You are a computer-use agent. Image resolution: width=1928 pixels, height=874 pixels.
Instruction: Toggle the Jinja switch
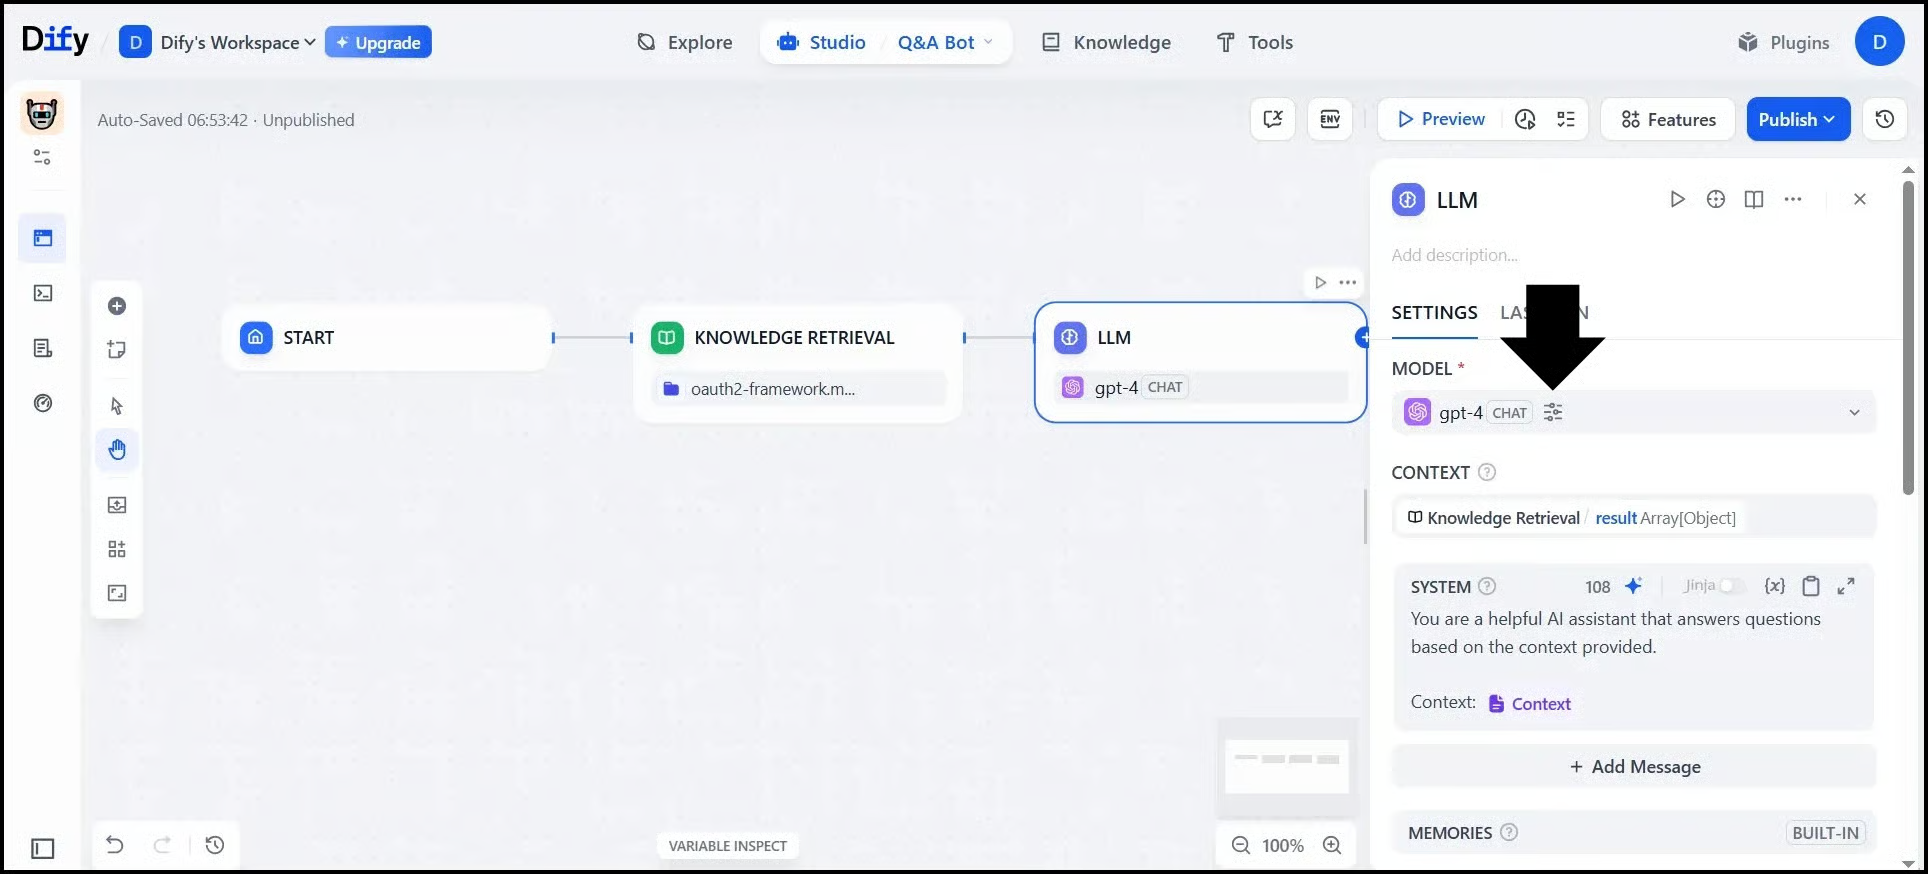point(1731,586)
